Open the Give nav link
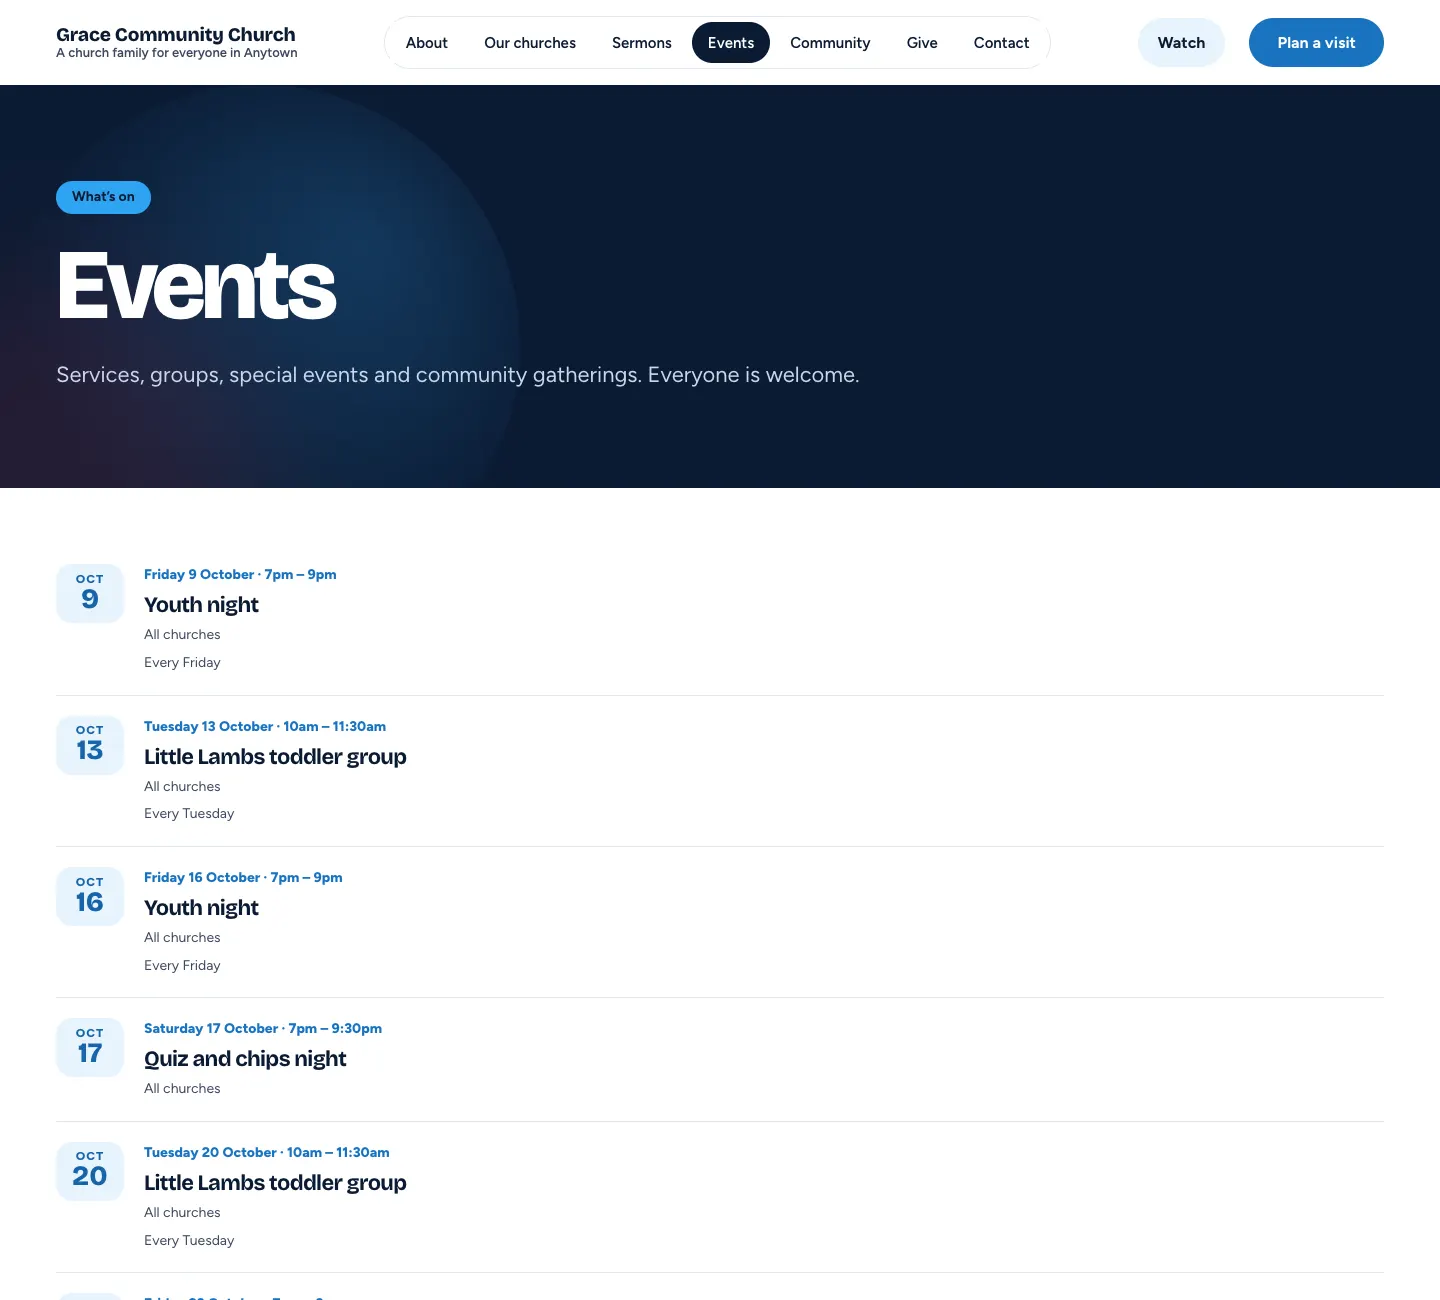Viewport: 1440px width, 1300px height. pyautogui.click(x=922, y=43)
